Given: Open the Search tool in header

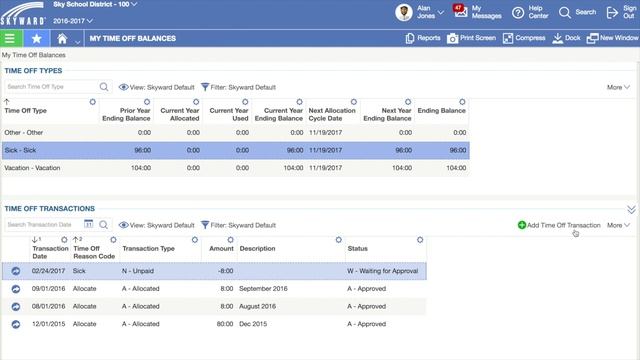Looking at the screenshot, I should 577,12.
